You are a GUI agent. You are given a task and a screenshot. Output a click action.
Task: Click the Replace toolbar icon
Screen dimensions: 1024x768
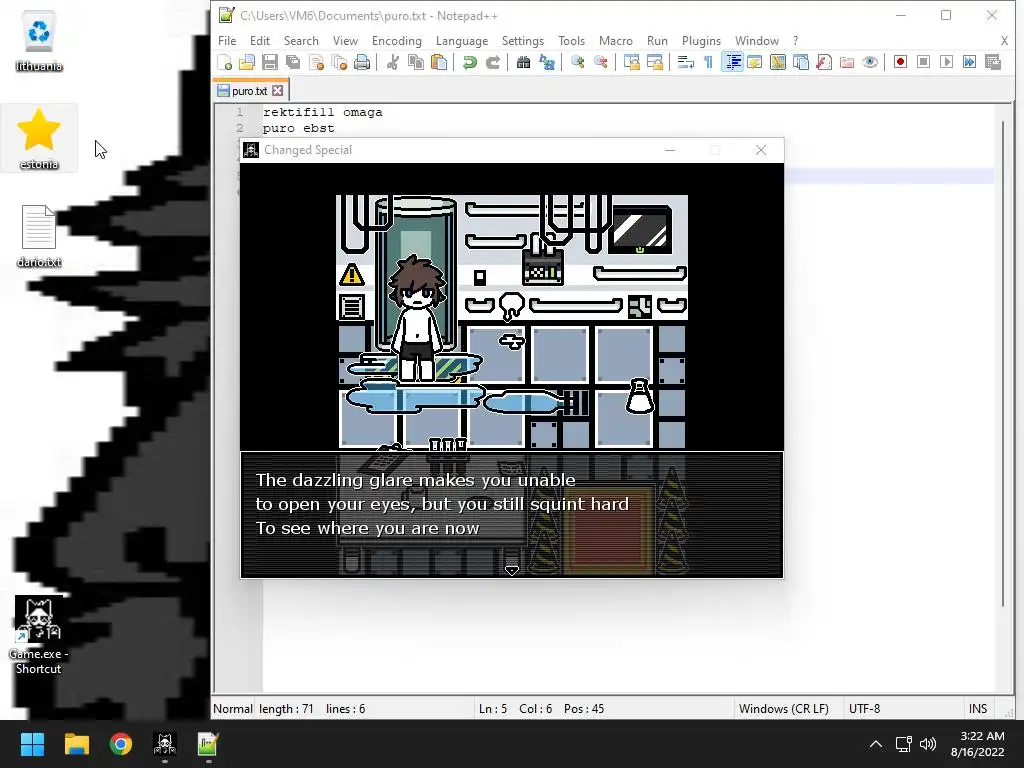pos(547,62)
